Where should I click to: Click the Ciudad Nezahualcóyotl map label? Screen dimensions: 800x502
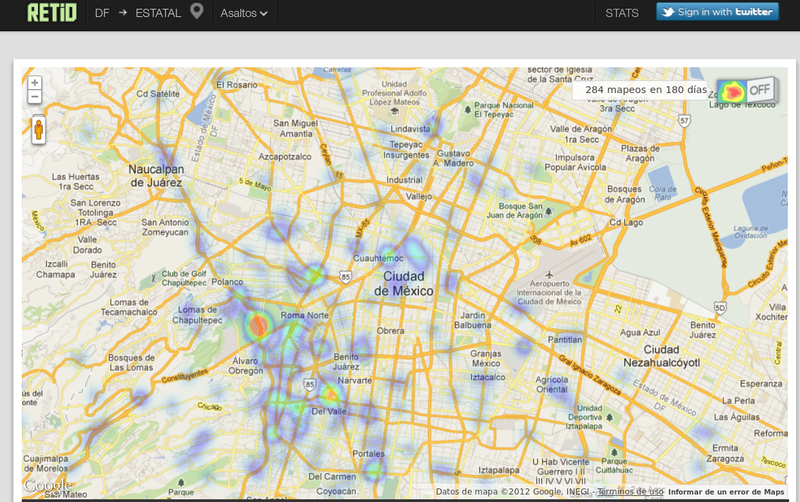[661, 356]
